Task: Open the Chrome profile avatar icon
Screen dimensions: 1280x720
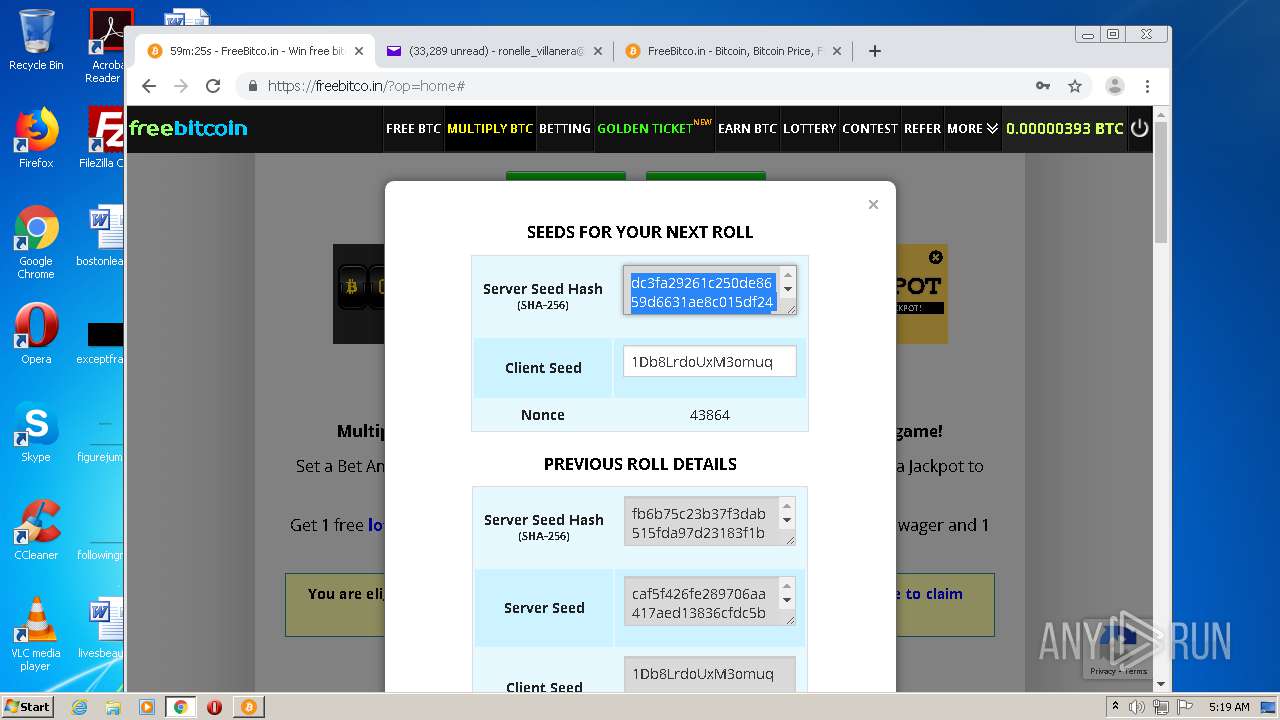Action: click(1115, 86)
